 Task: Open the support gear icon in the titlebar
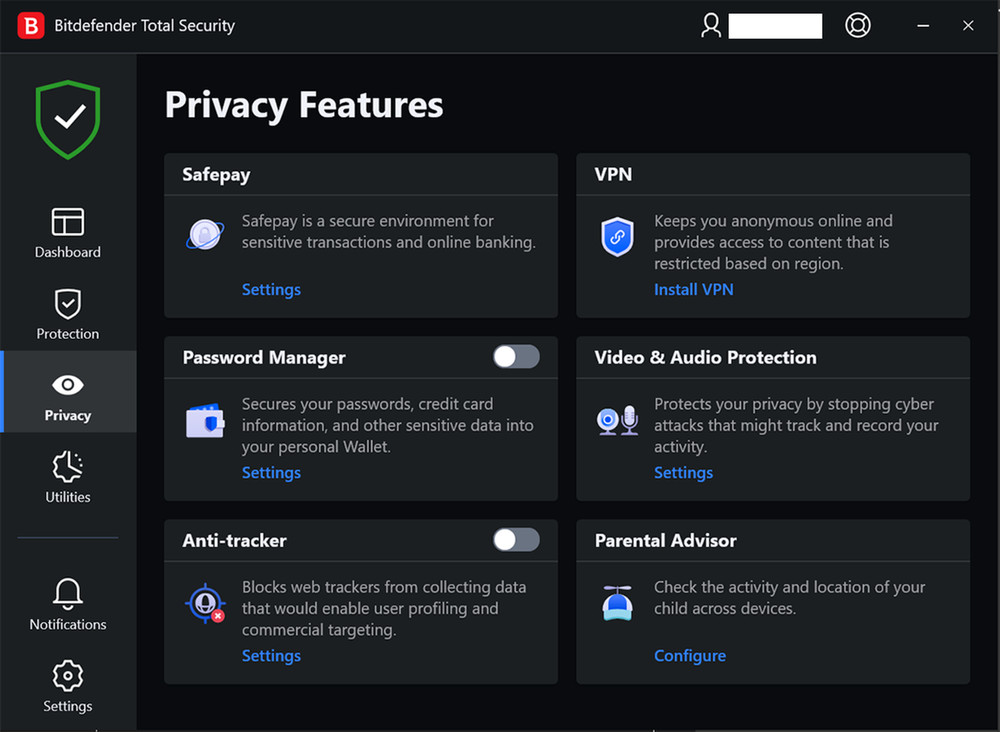(858, 25)
